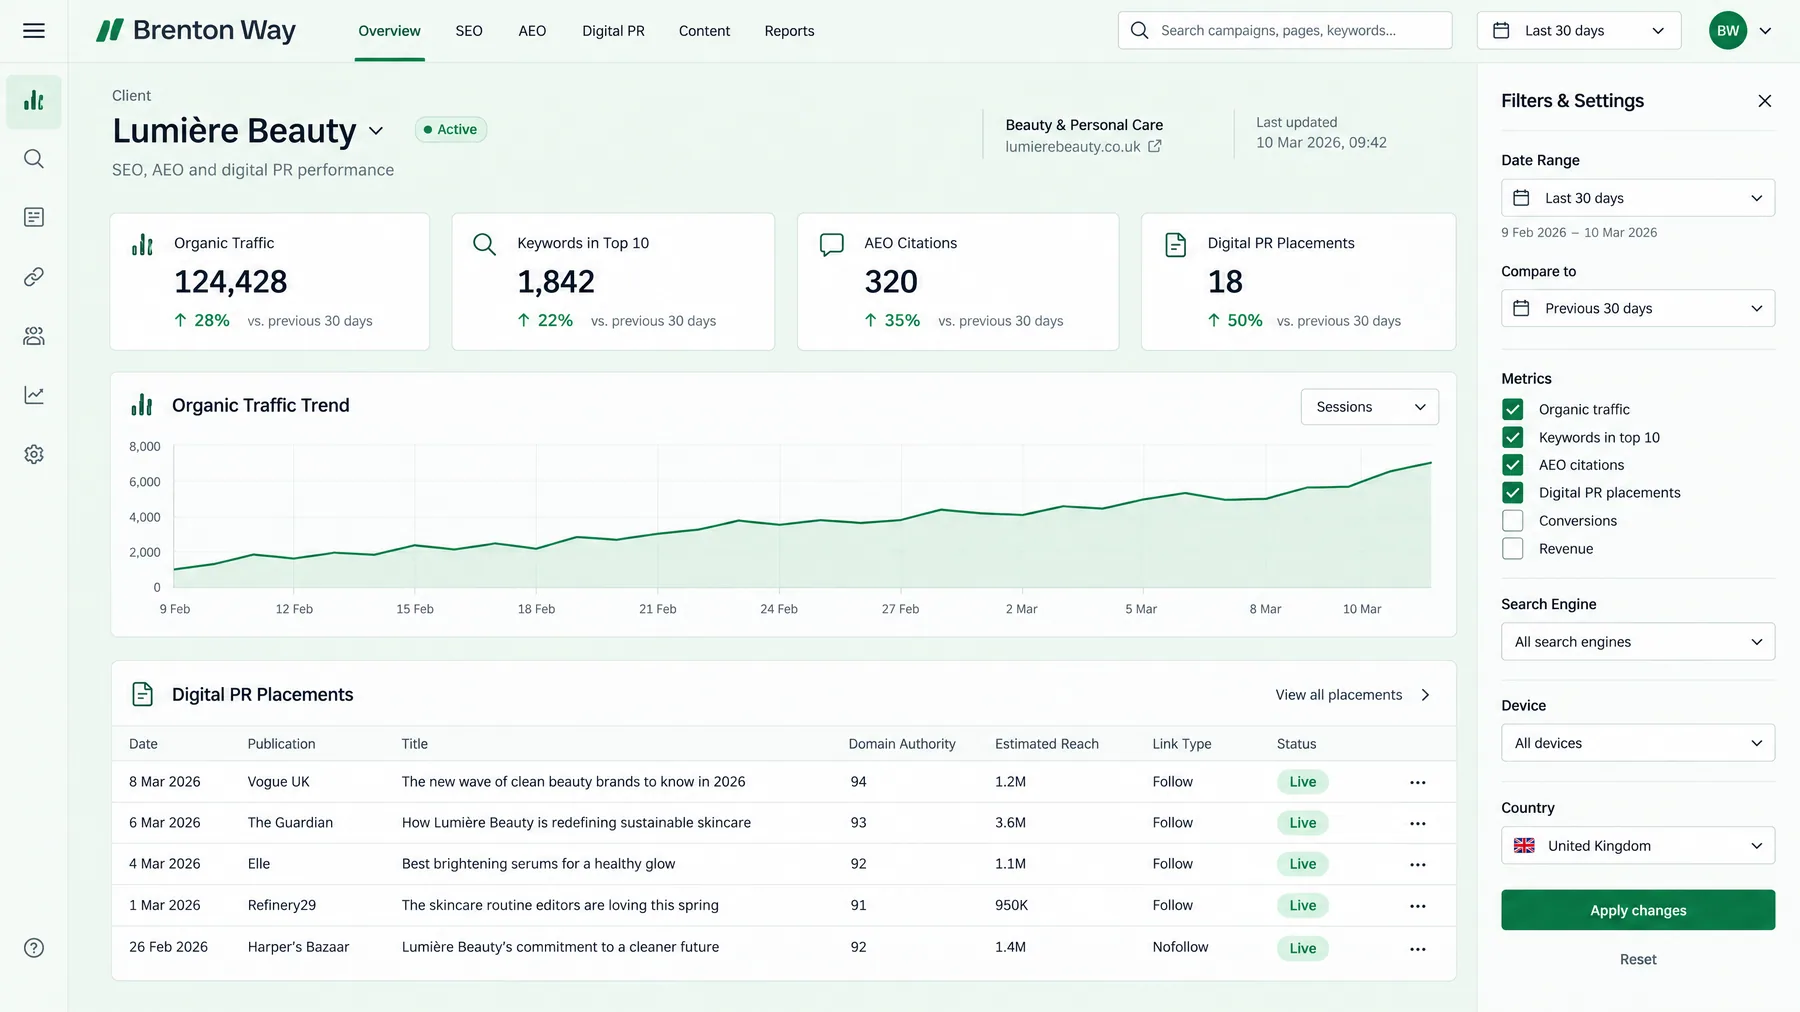The height and width of the screenshot is (1012, 1800).
Task: Close the Filters & Settings panel
Action: point(1765,101)
